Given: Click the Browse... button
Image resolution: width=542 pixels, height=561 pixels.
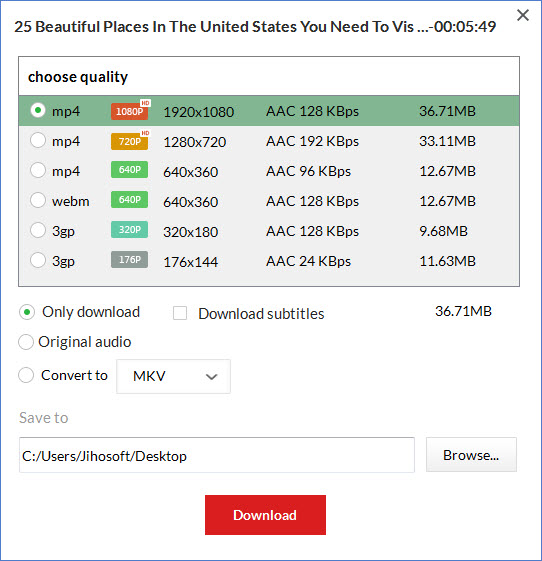Looking at the screenshot, I should coord(471,455).
